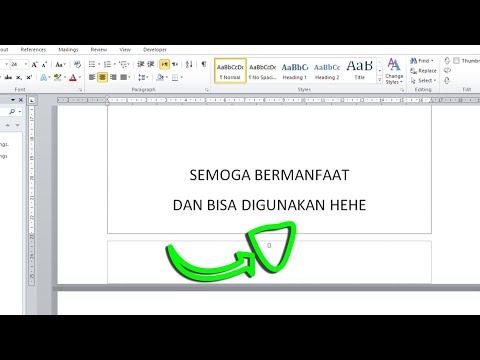Image resolution: width=480 pixels, height=360 pixels.
Task: Click the Sort A-Z icon
Action: pyautogui.click(x=189, y=64)
